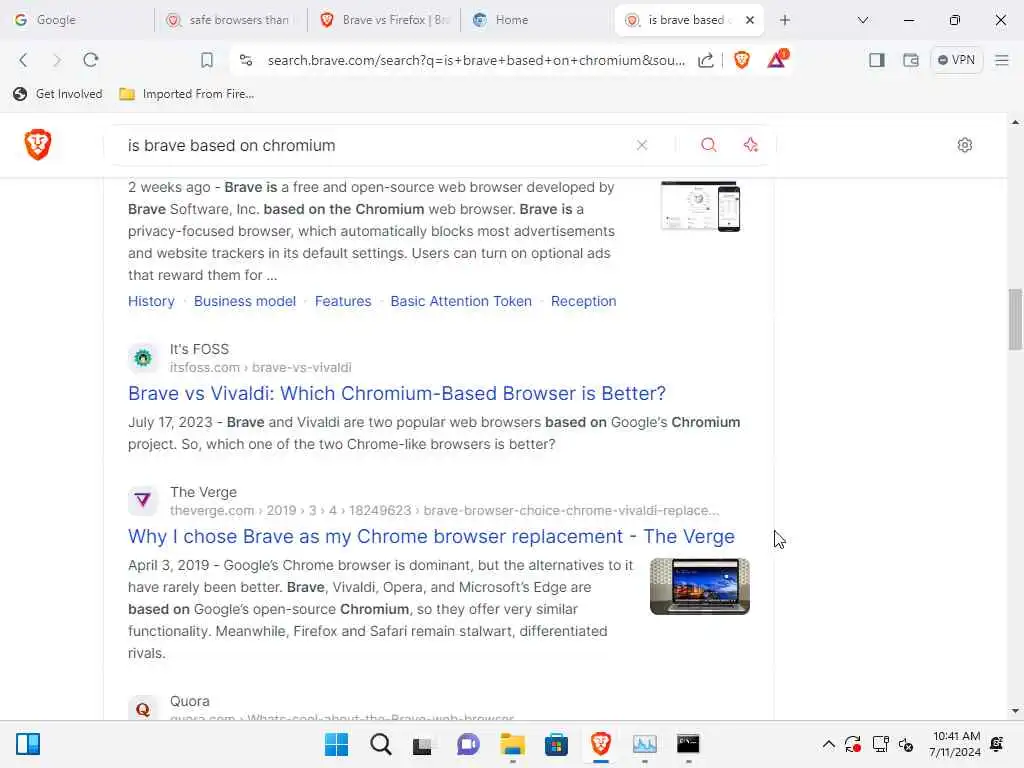Open the VPN button

pyautogui.click(x=957, y=60)
